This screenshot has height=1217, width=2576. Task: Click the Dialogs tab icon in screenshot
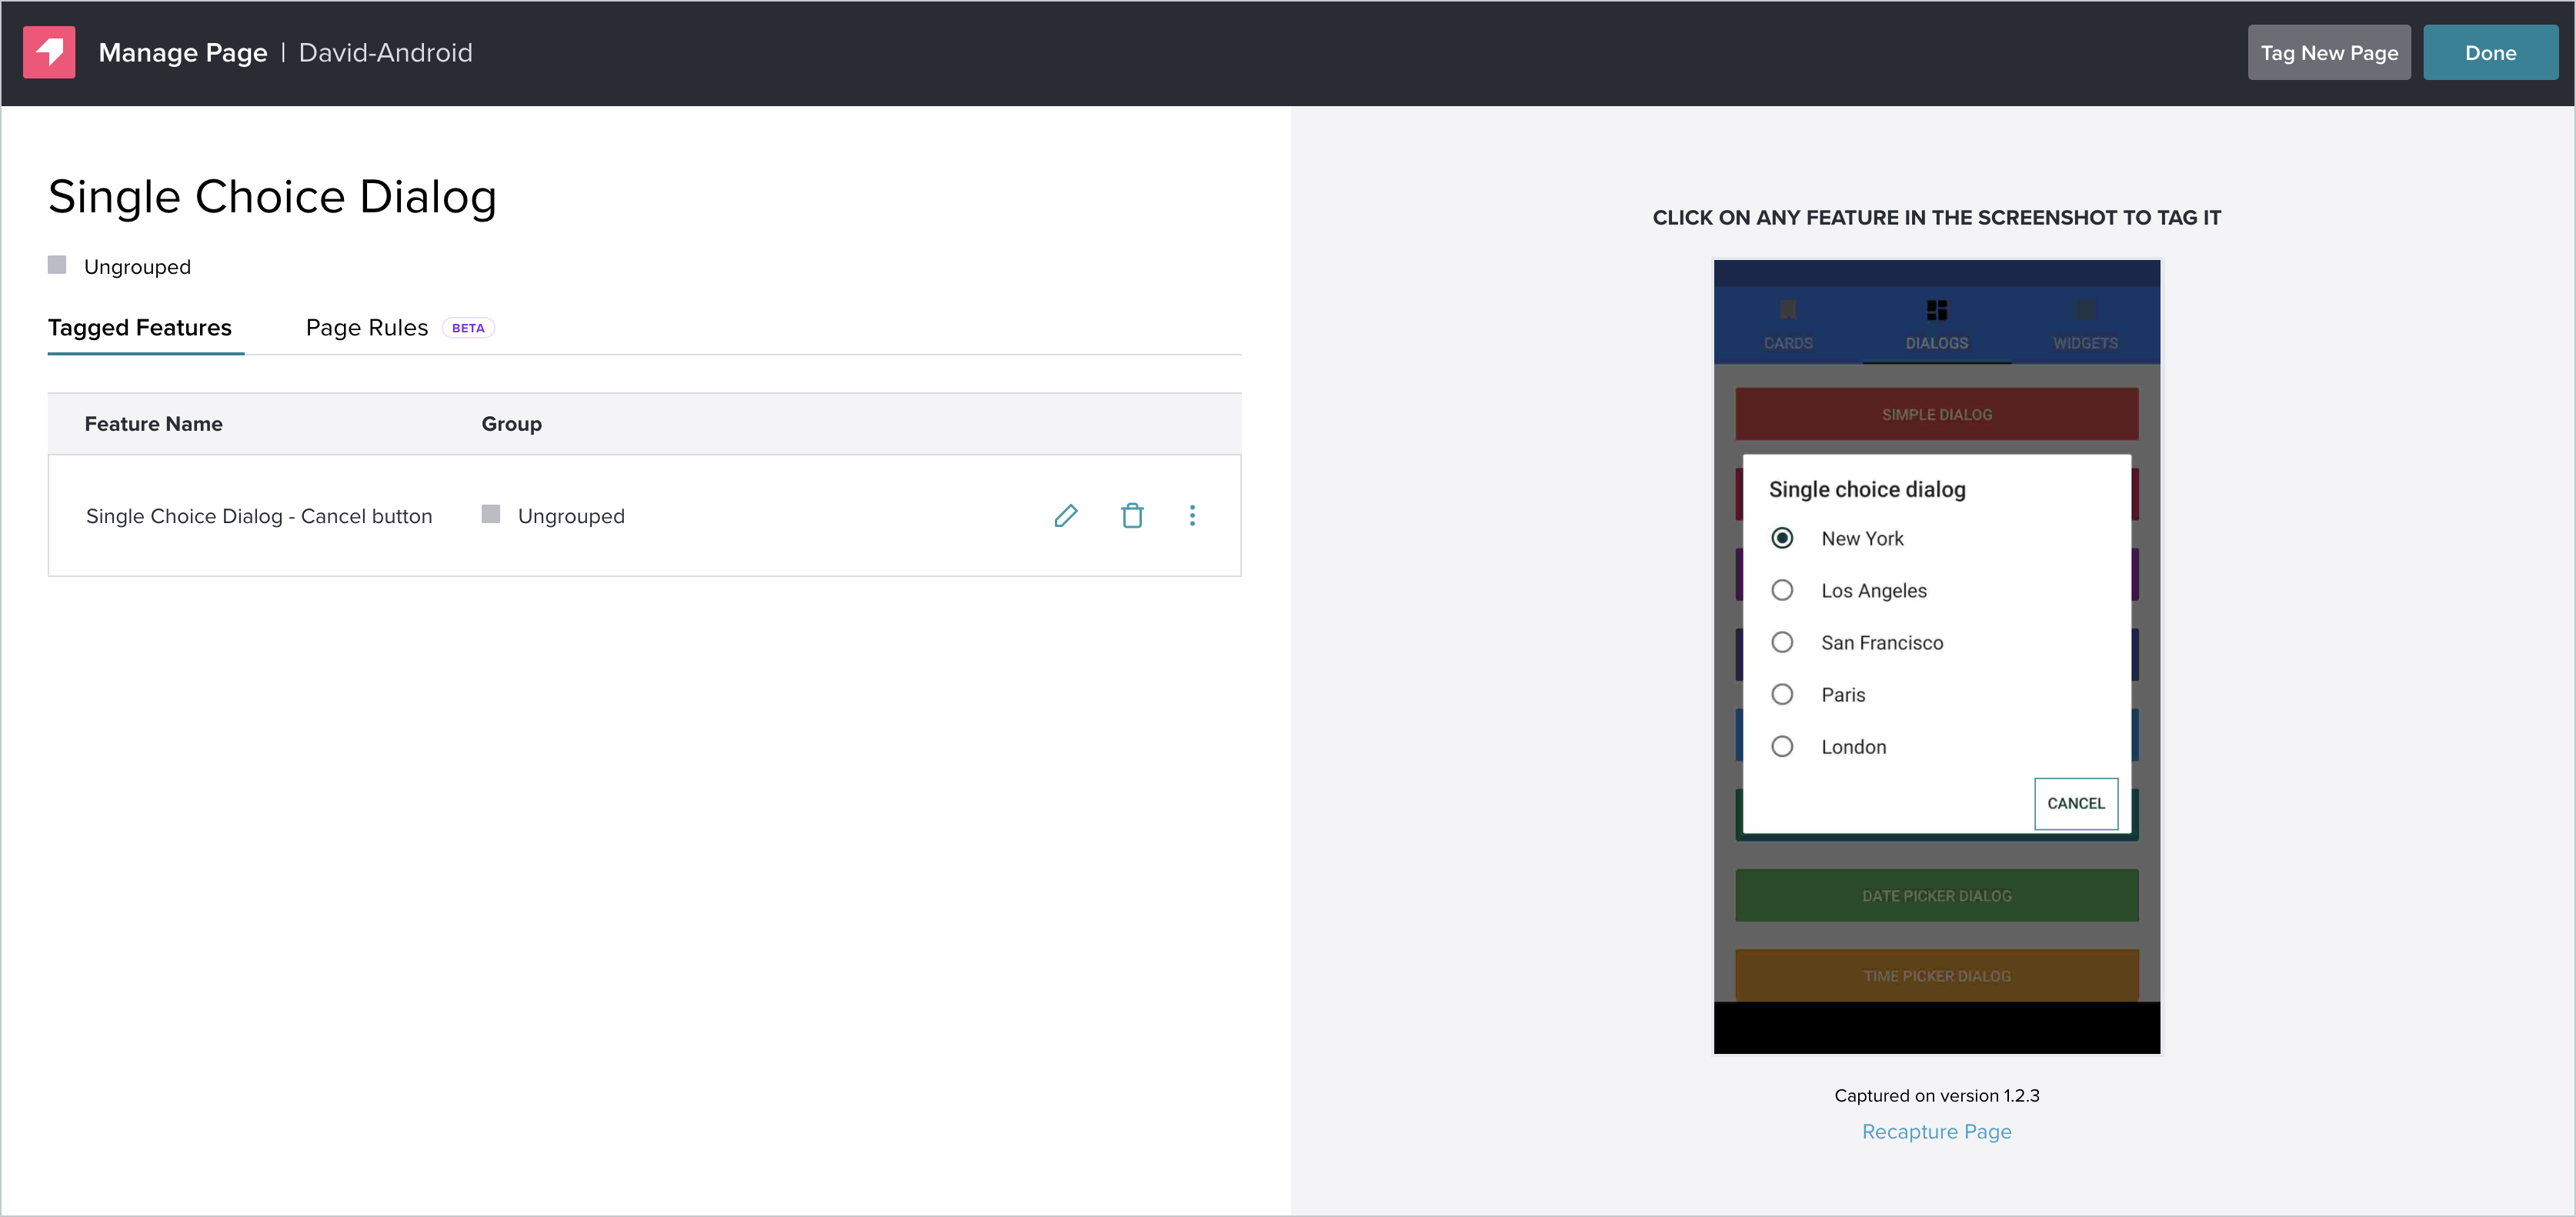1936,311
